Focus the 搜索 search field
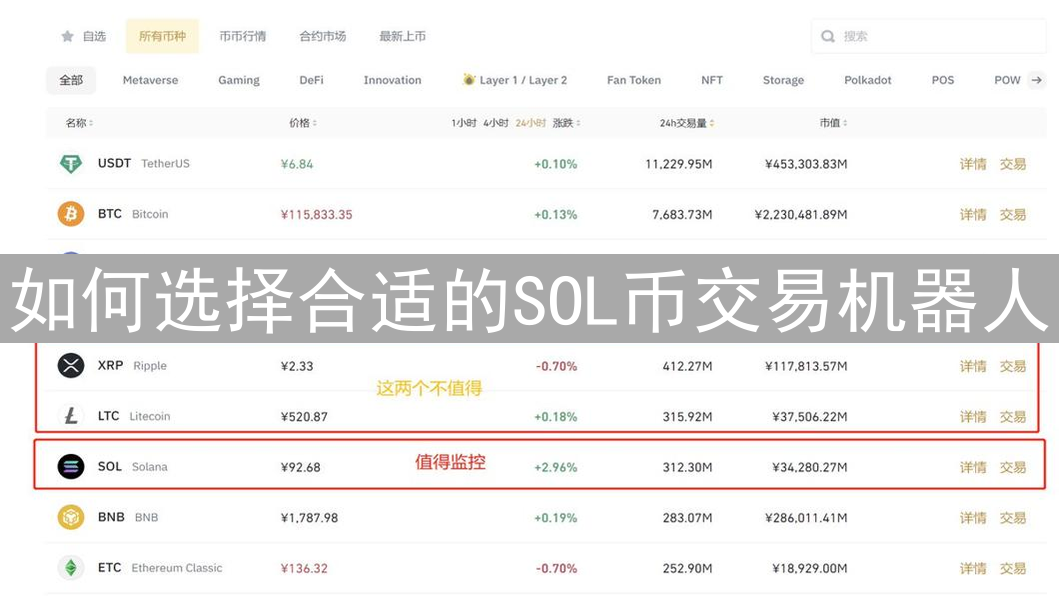Image resolution: width=1059 pixels, height=596 pixels. (928, 36)
